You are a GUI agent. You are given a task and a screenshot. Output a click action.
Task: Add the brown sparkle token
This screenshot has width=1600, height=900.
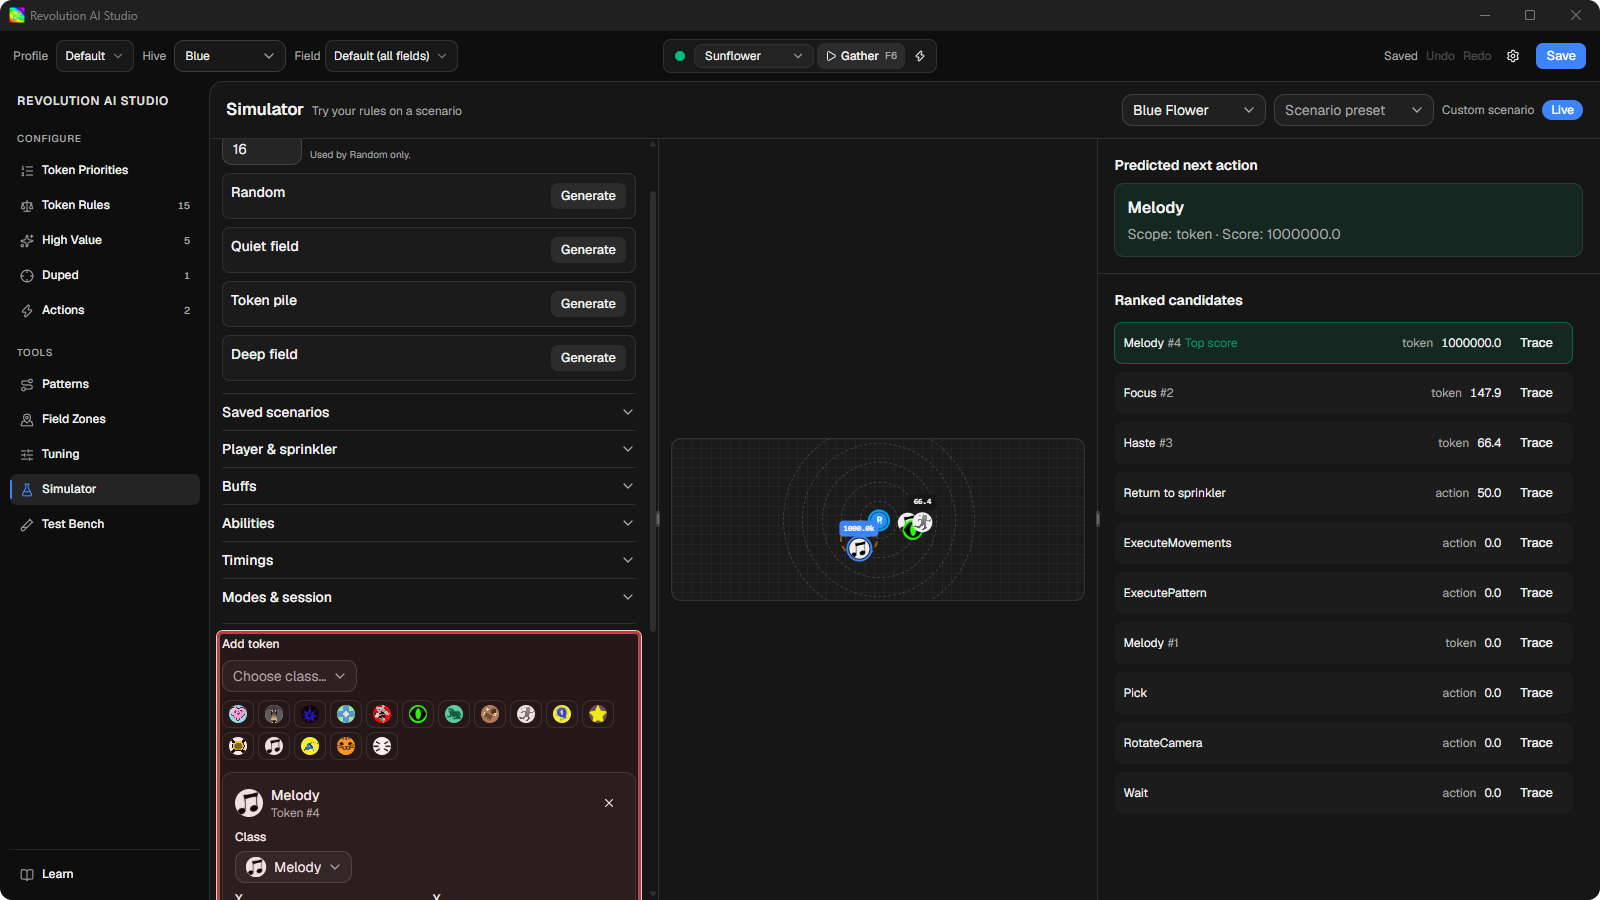coord(490,714)
